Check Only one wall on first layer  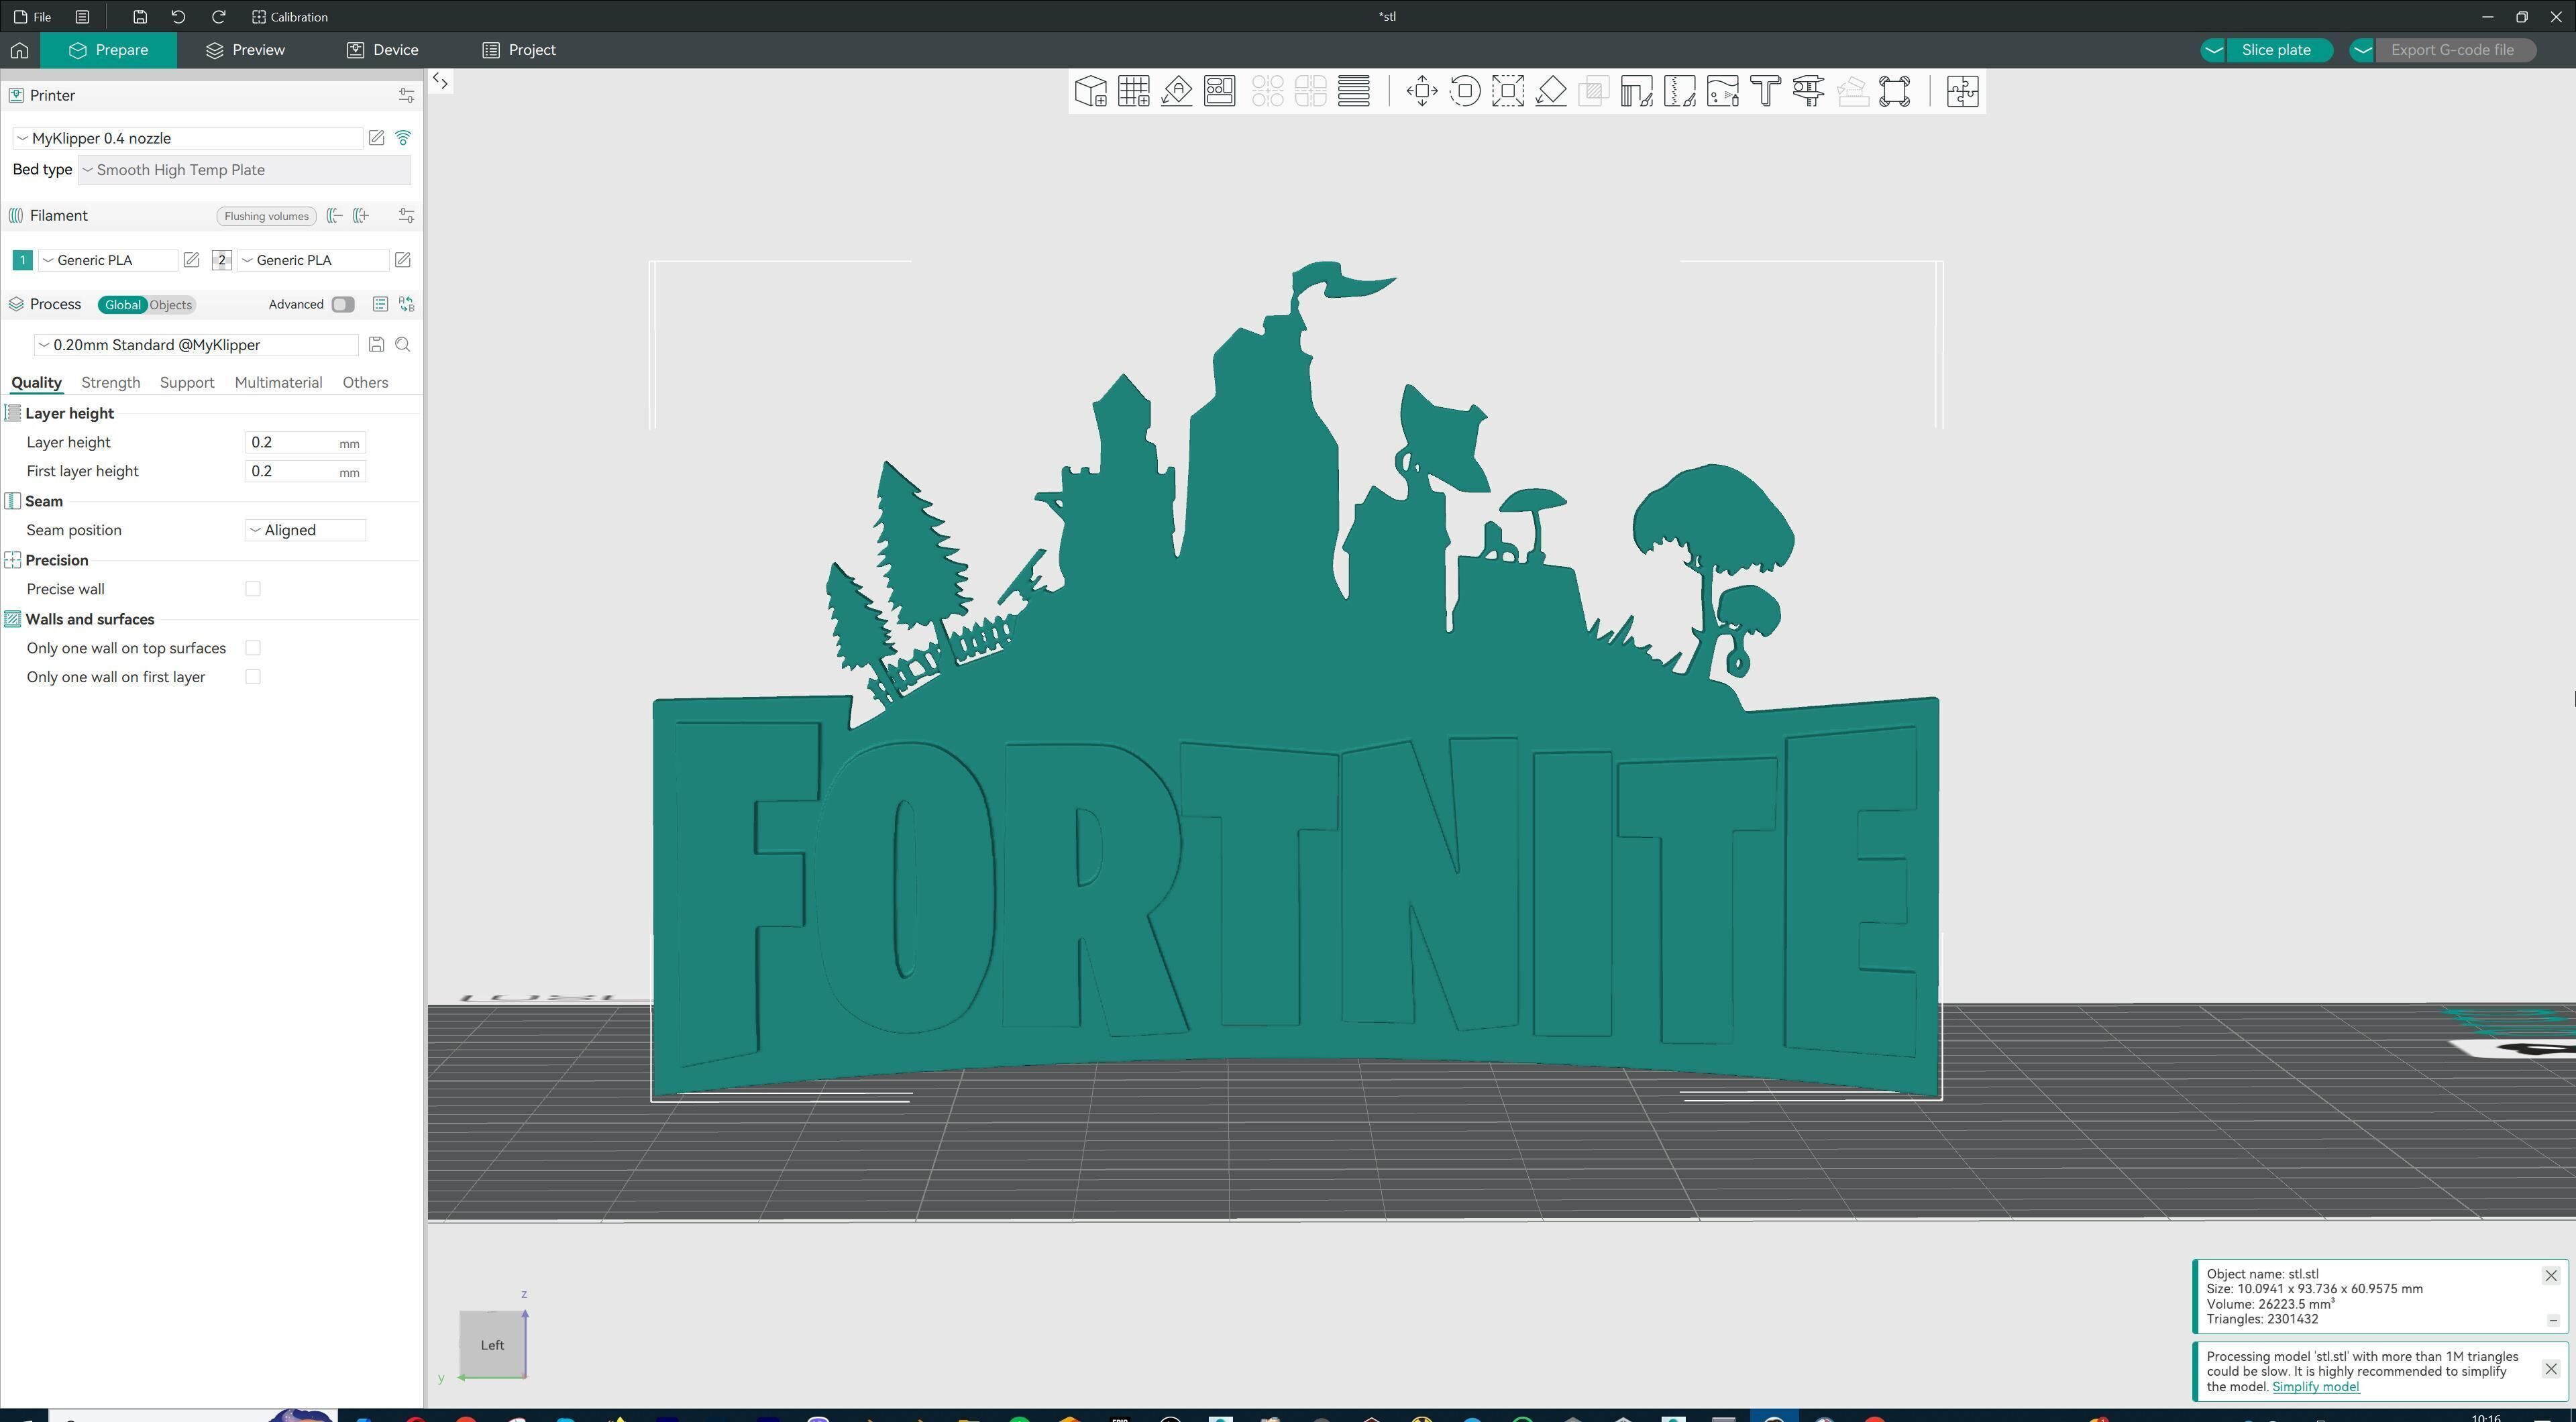click(253, 677)
